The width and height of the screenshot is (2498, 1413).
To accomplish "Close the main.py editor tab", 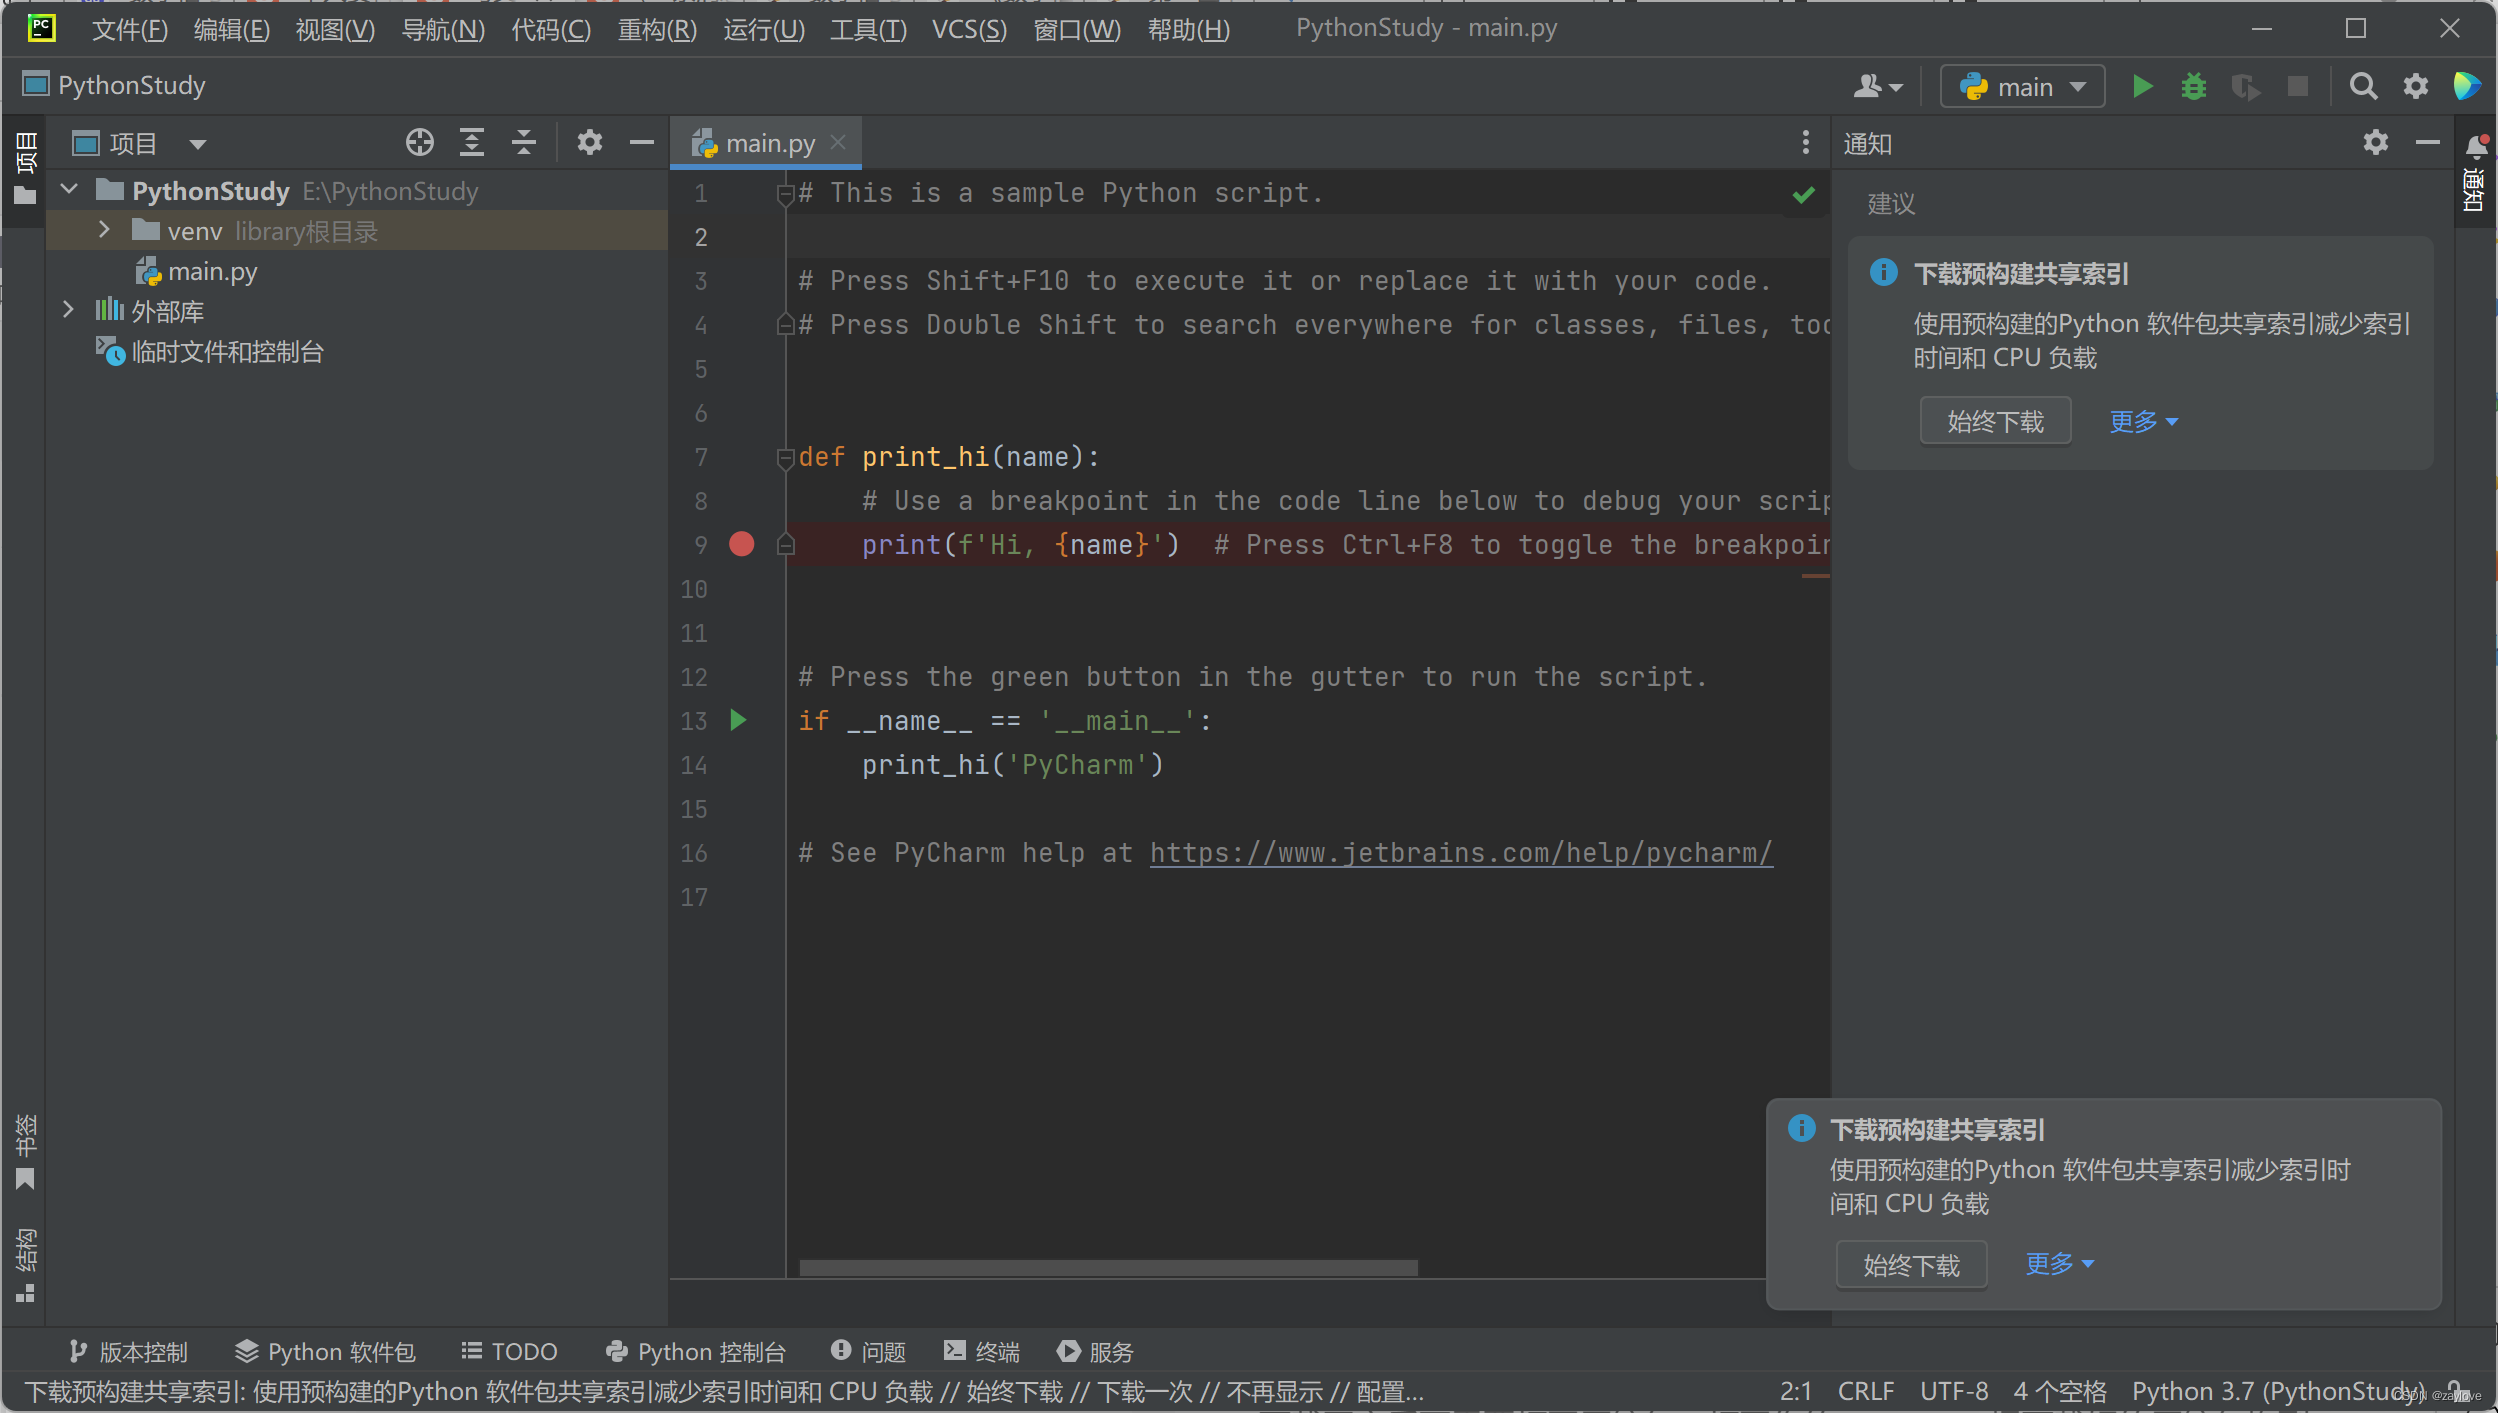I will coord(838,143).
